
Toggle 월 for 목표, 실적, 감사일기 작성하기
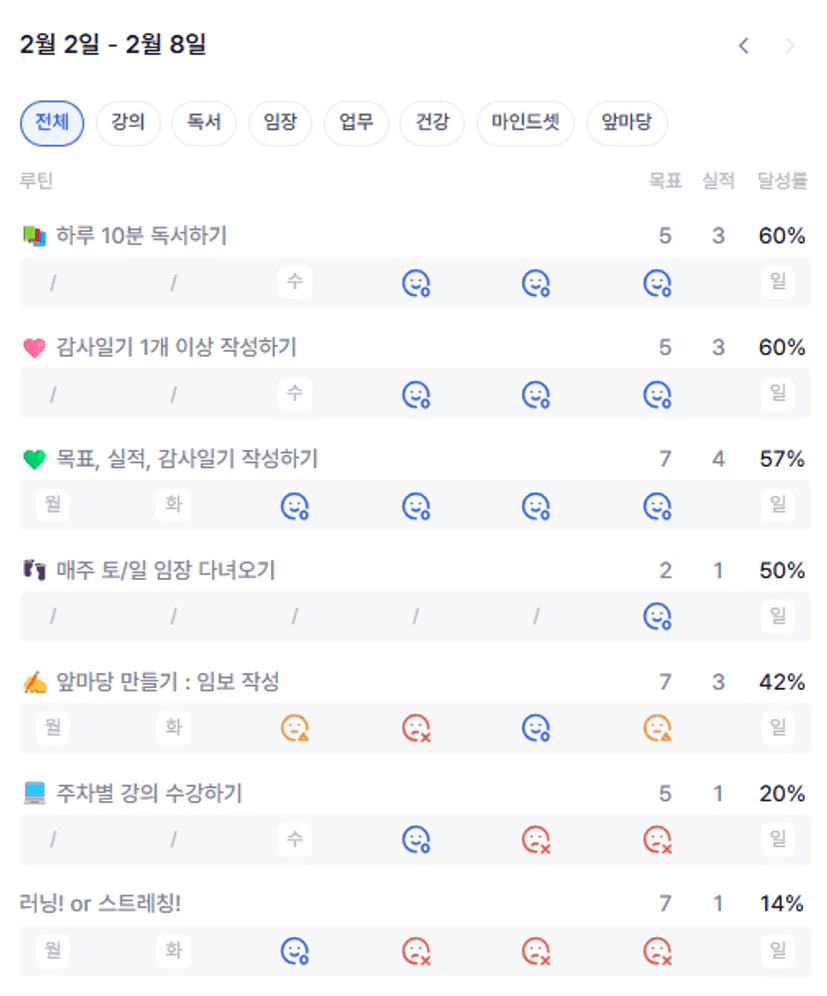(53, 505)
